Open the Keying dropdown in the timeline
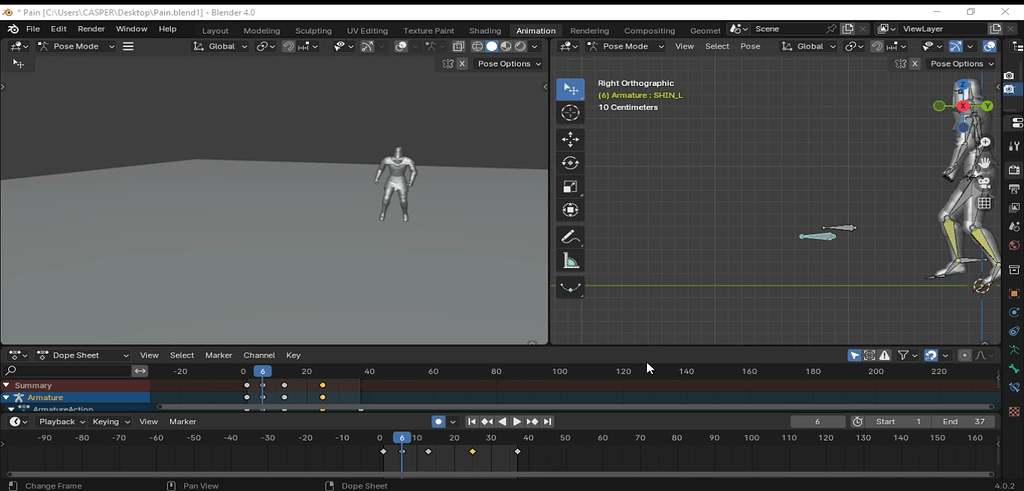 point(110,422)
